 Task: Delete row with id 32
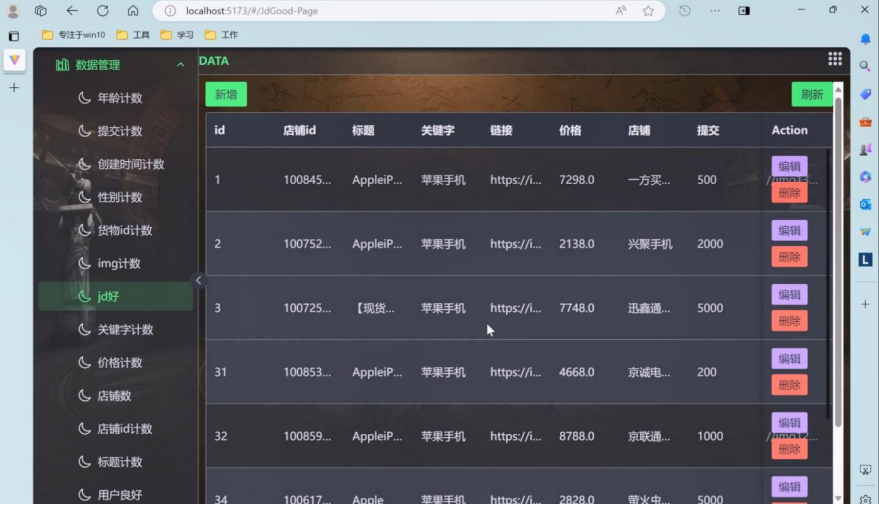789,449
